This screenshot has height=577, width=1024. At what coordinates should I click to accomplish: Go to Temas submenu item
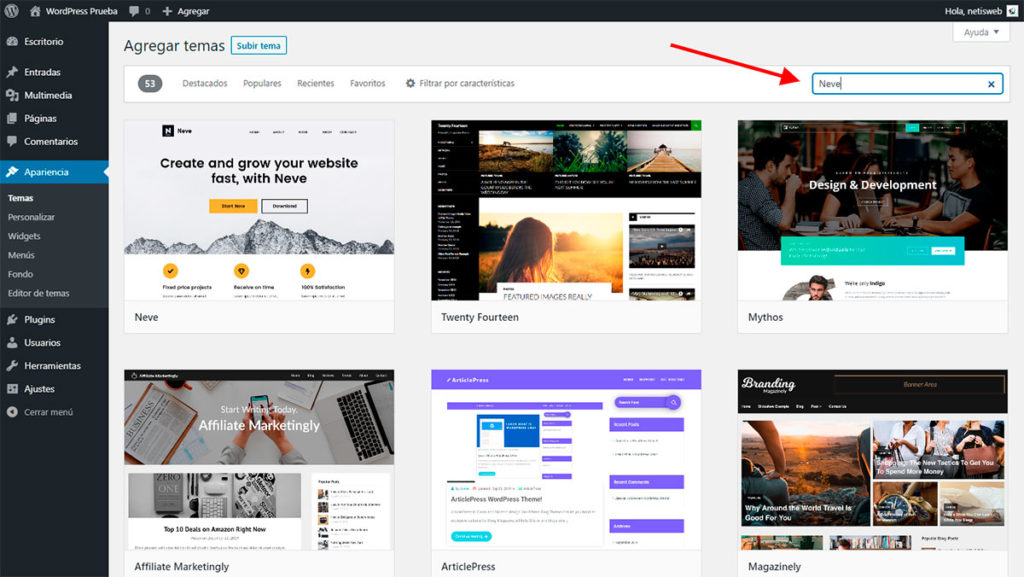(20, 198)
